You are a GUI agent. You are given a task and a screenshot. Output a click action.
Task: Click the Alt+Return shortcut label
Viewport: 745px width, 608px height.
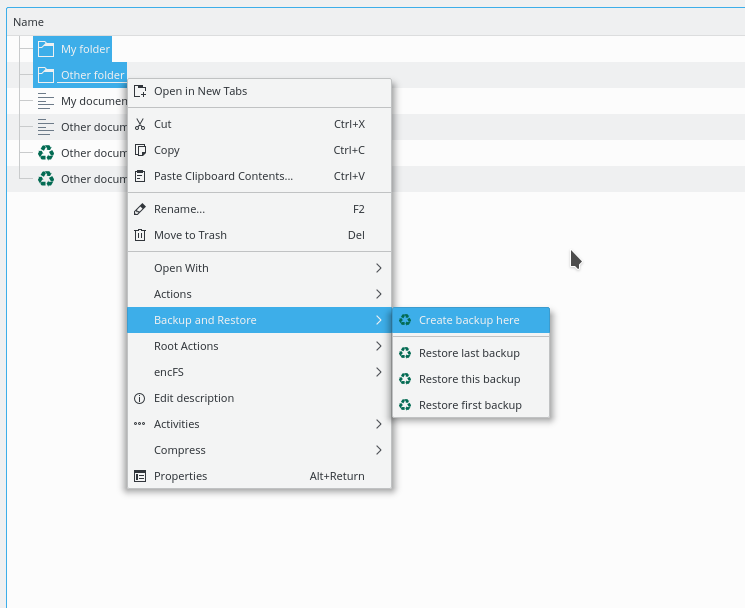[337, 476]
